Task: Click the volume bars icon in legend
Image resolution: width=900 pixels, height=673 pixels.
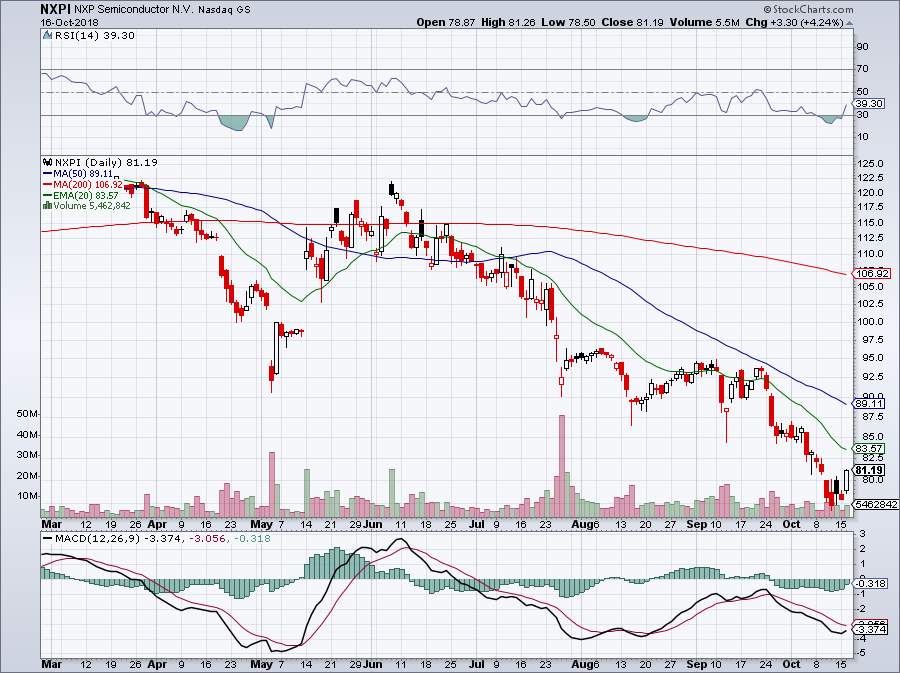Action: (48, 206)
